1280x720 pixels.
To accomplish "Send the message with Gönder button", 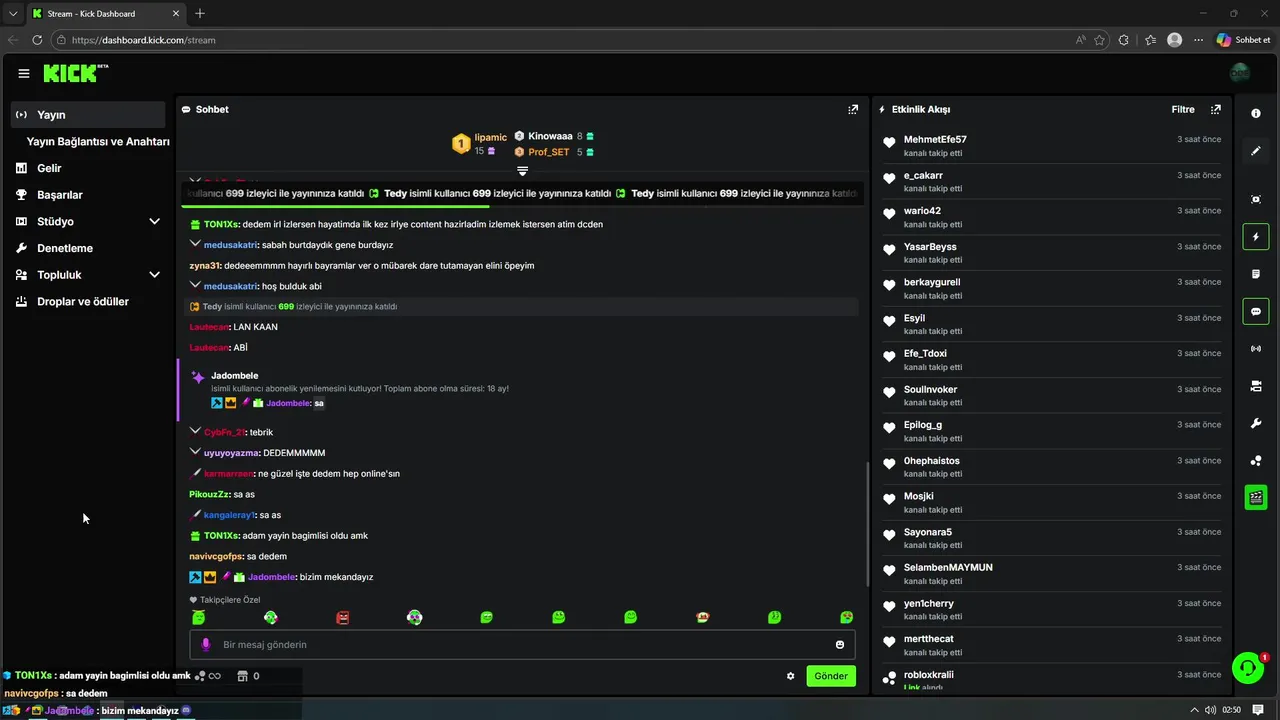I will pyautogui.click(x=831, y=676).
